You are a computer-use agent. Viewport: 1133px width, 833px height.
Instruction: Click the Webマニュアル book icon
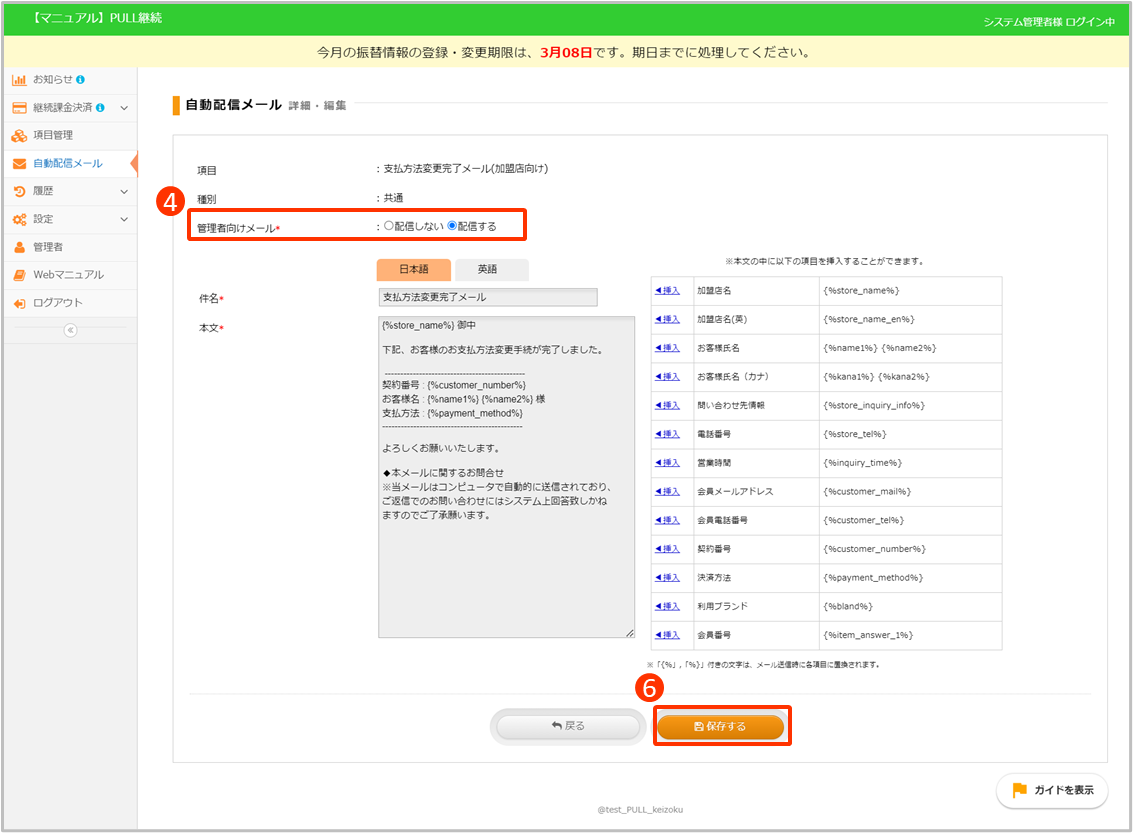click(x=19, y=275)
